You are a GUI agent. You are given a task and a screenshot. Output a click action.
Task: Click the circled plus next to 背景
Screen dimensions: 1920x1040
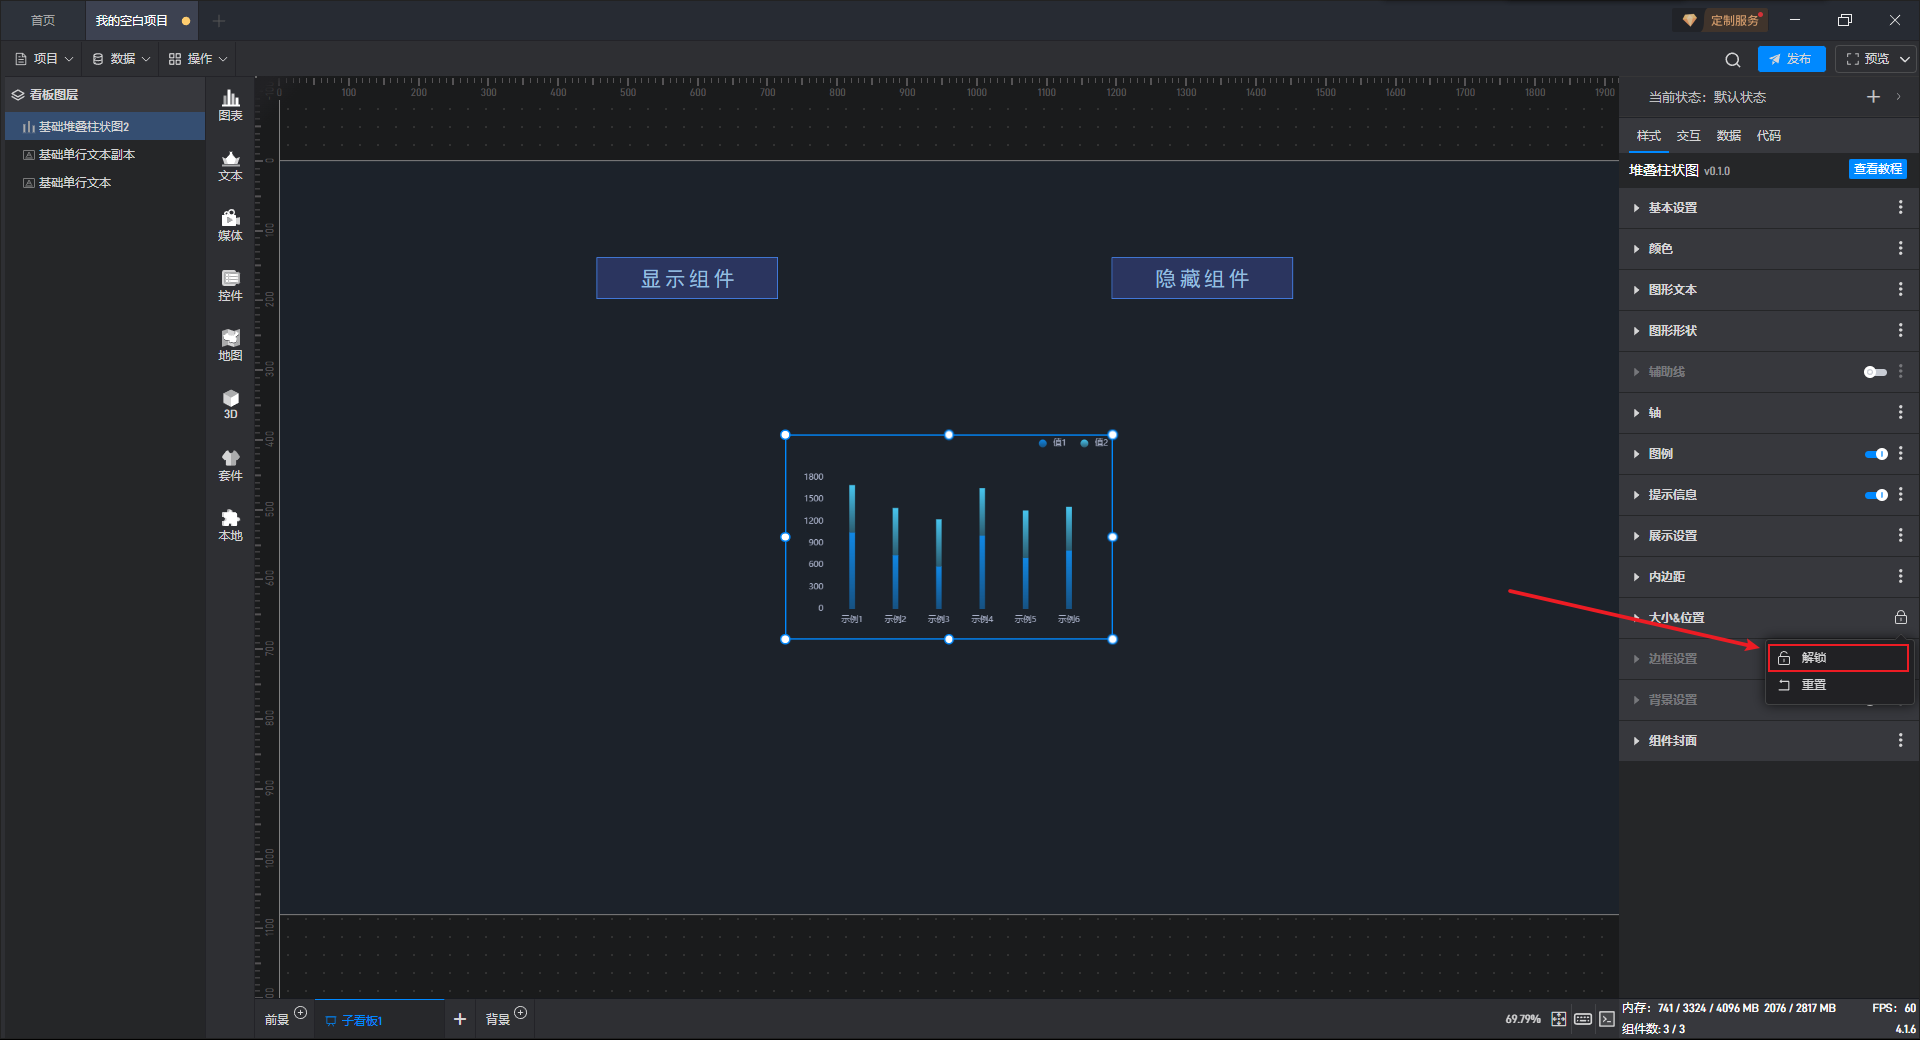521,1013
